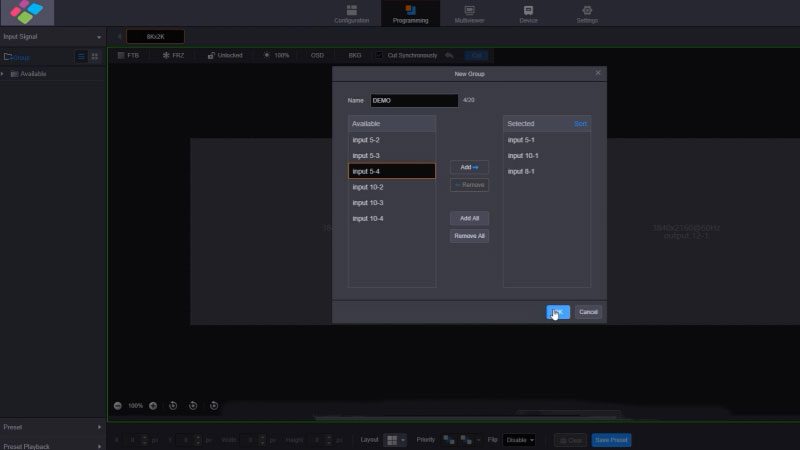
Task: Click the Remove All button
Action: 469,236
